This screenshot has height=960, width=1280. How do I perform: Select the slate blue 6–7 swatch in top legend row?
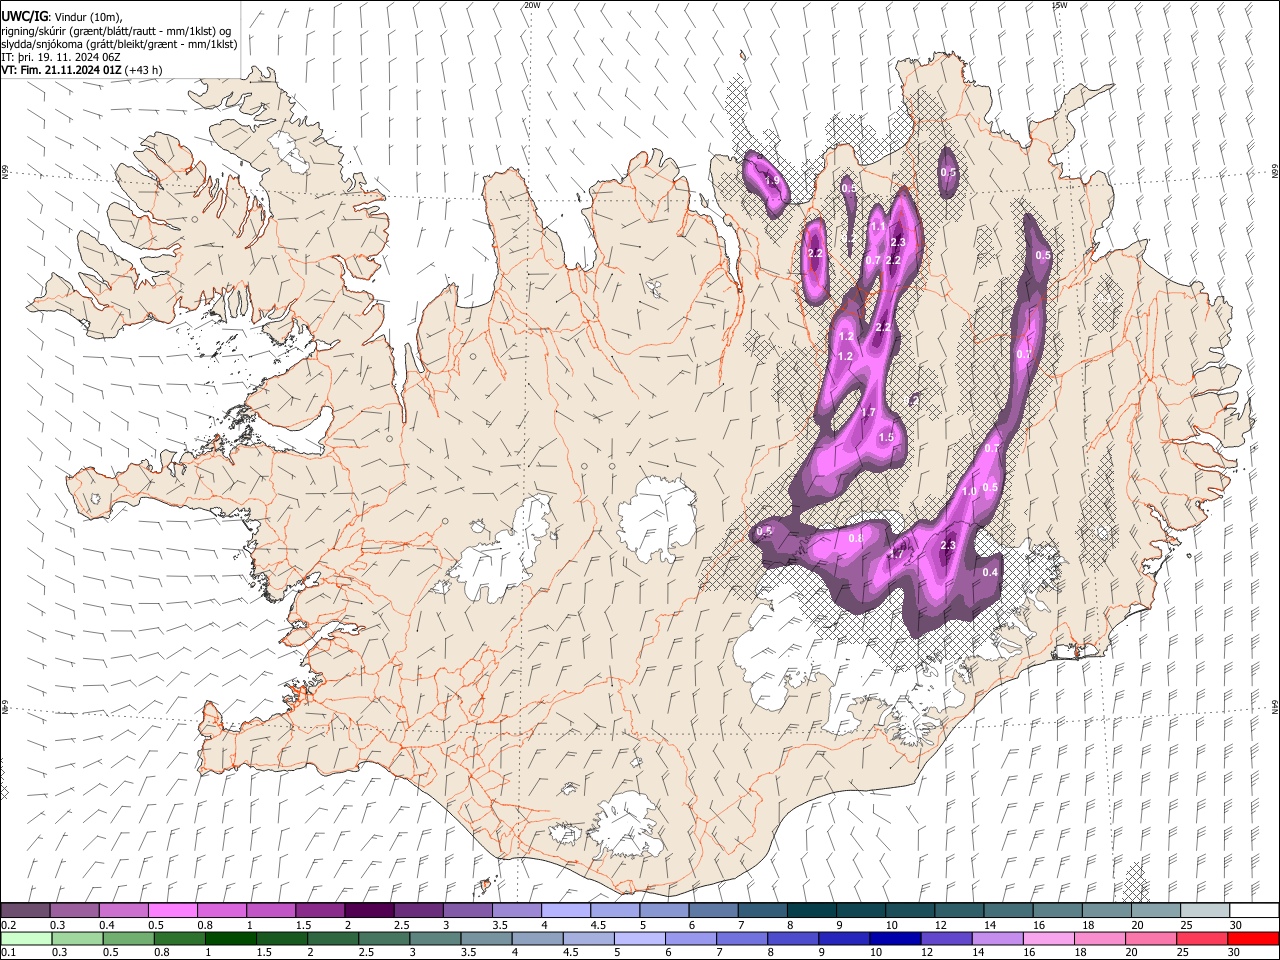711,911
